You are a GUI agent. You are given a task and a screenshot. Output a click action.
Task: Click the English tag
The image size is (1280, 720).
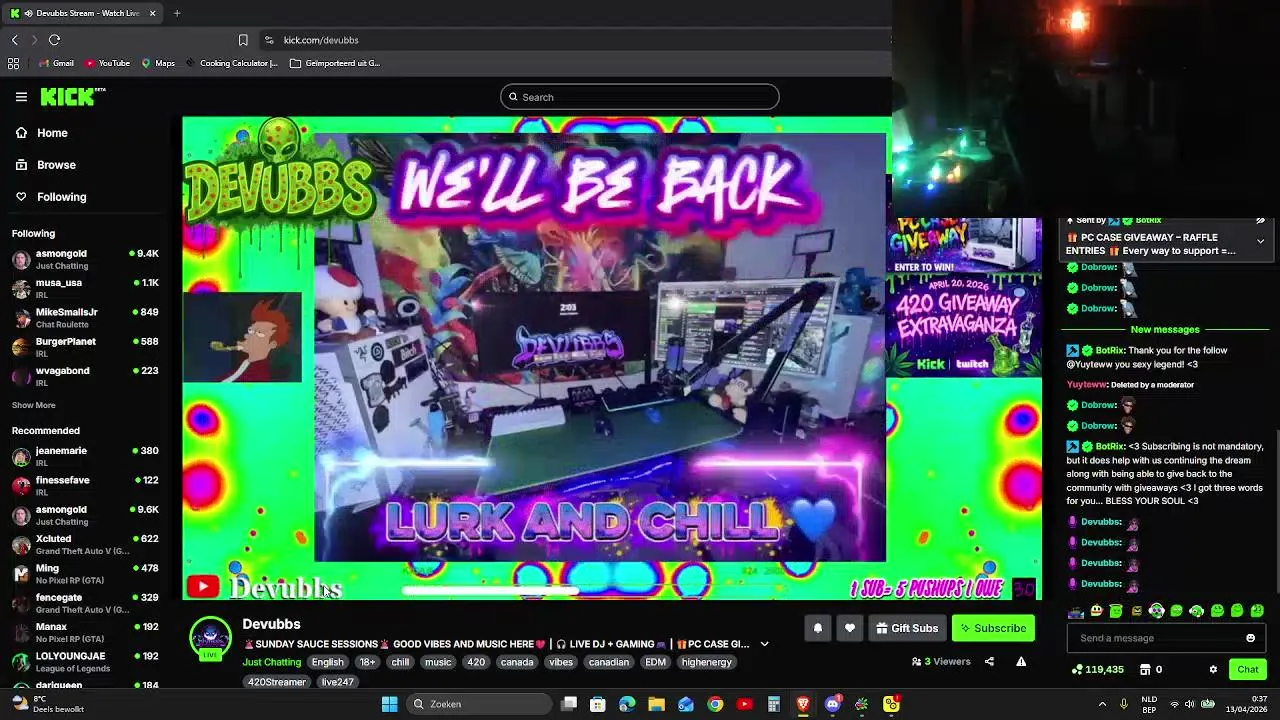(x=327, y=662)
